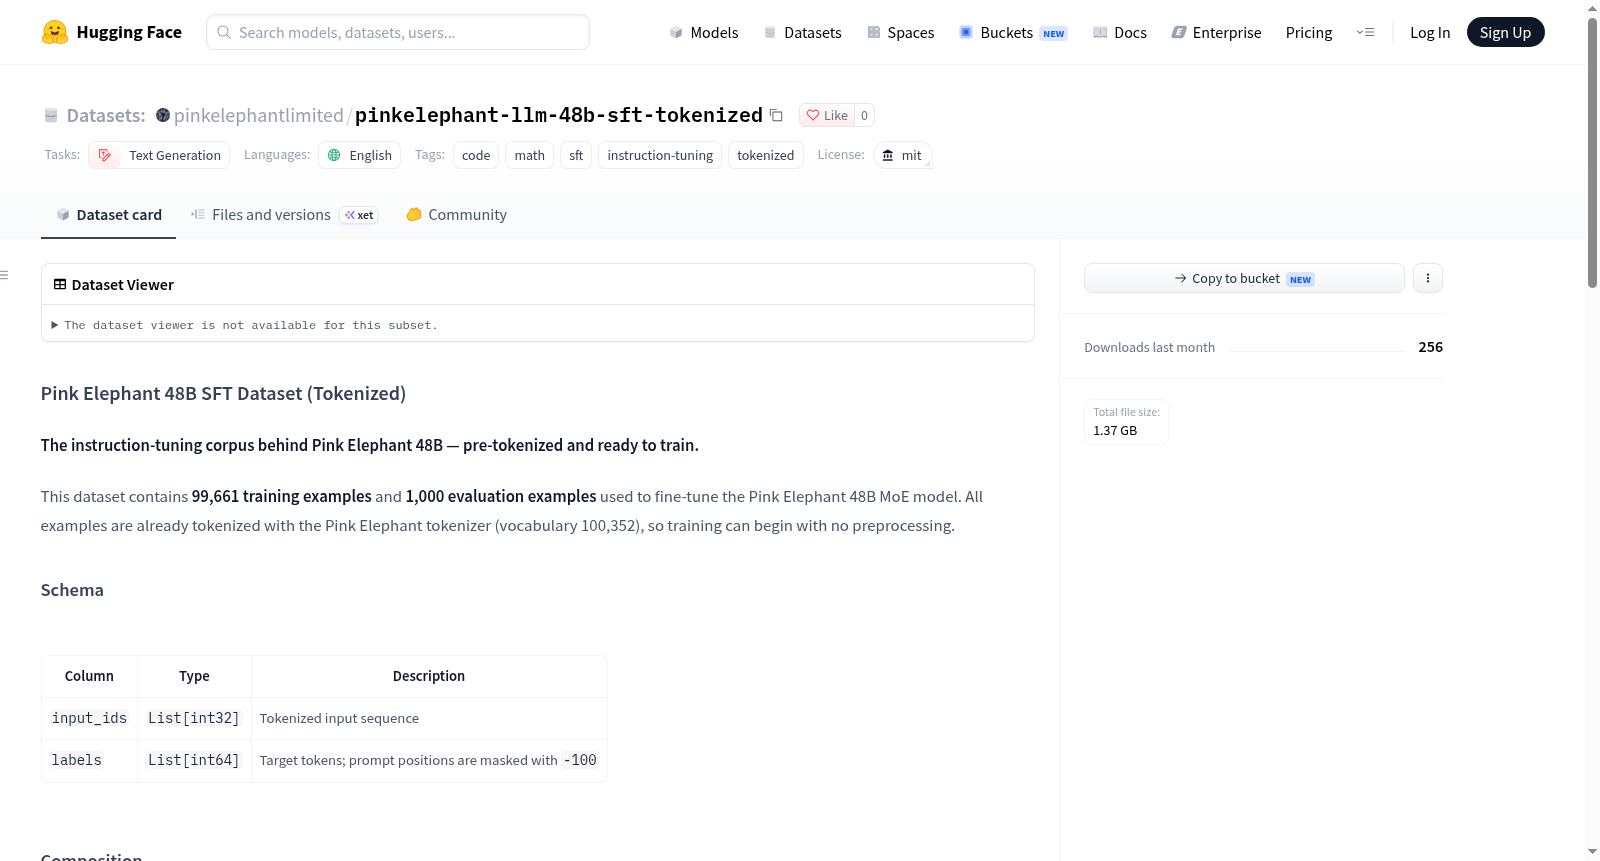
Task: Click the pinkelephantlimited avatar icon
Action: [x=163, y=115]
